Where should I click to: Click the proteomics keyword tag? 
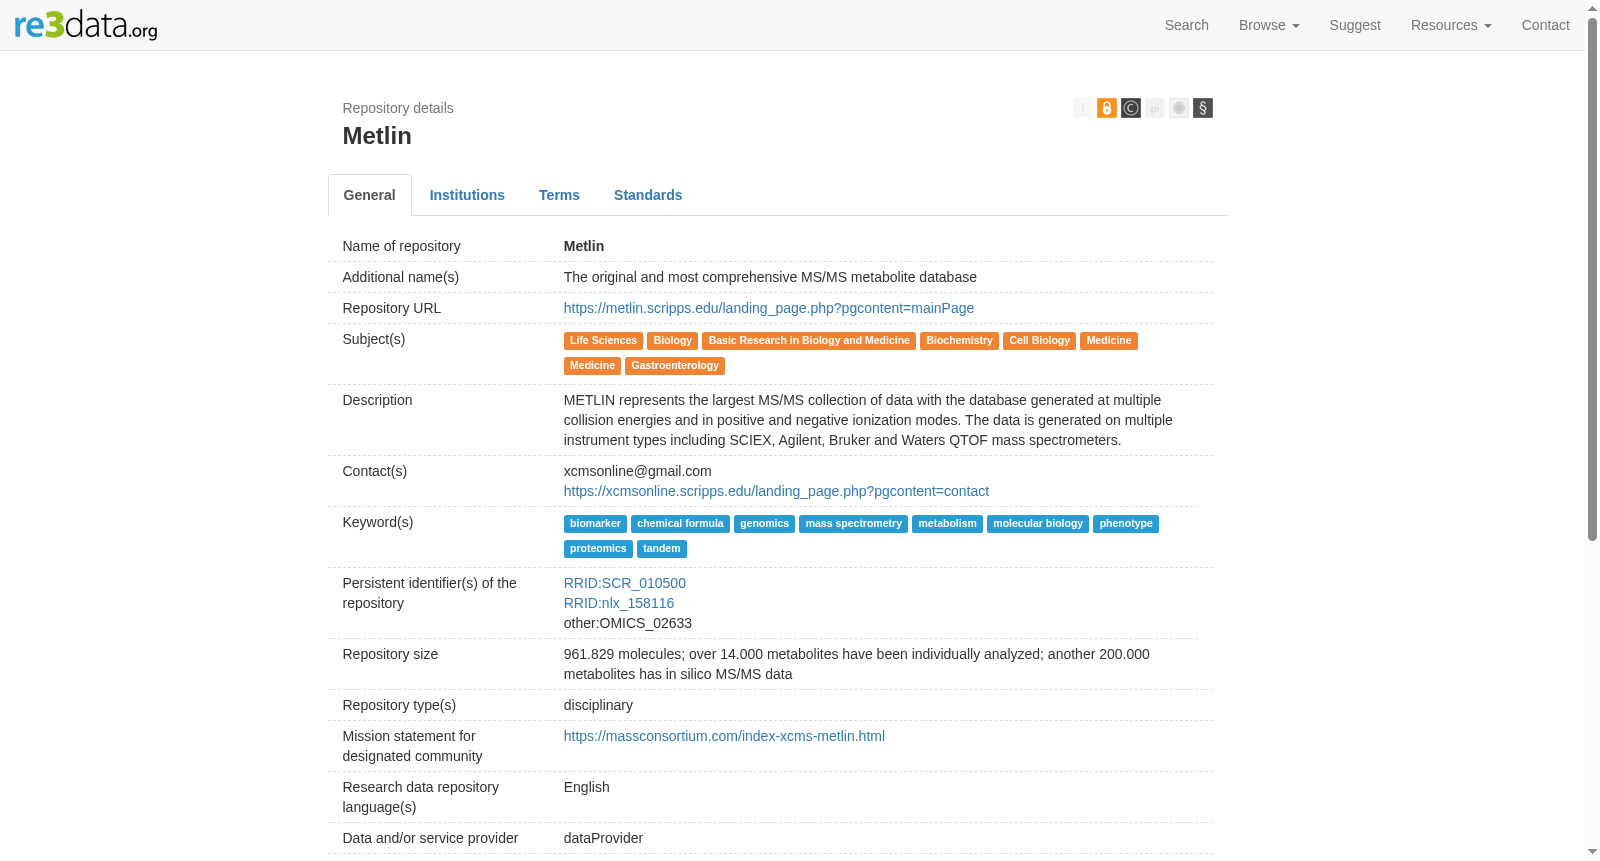[598, 549]
